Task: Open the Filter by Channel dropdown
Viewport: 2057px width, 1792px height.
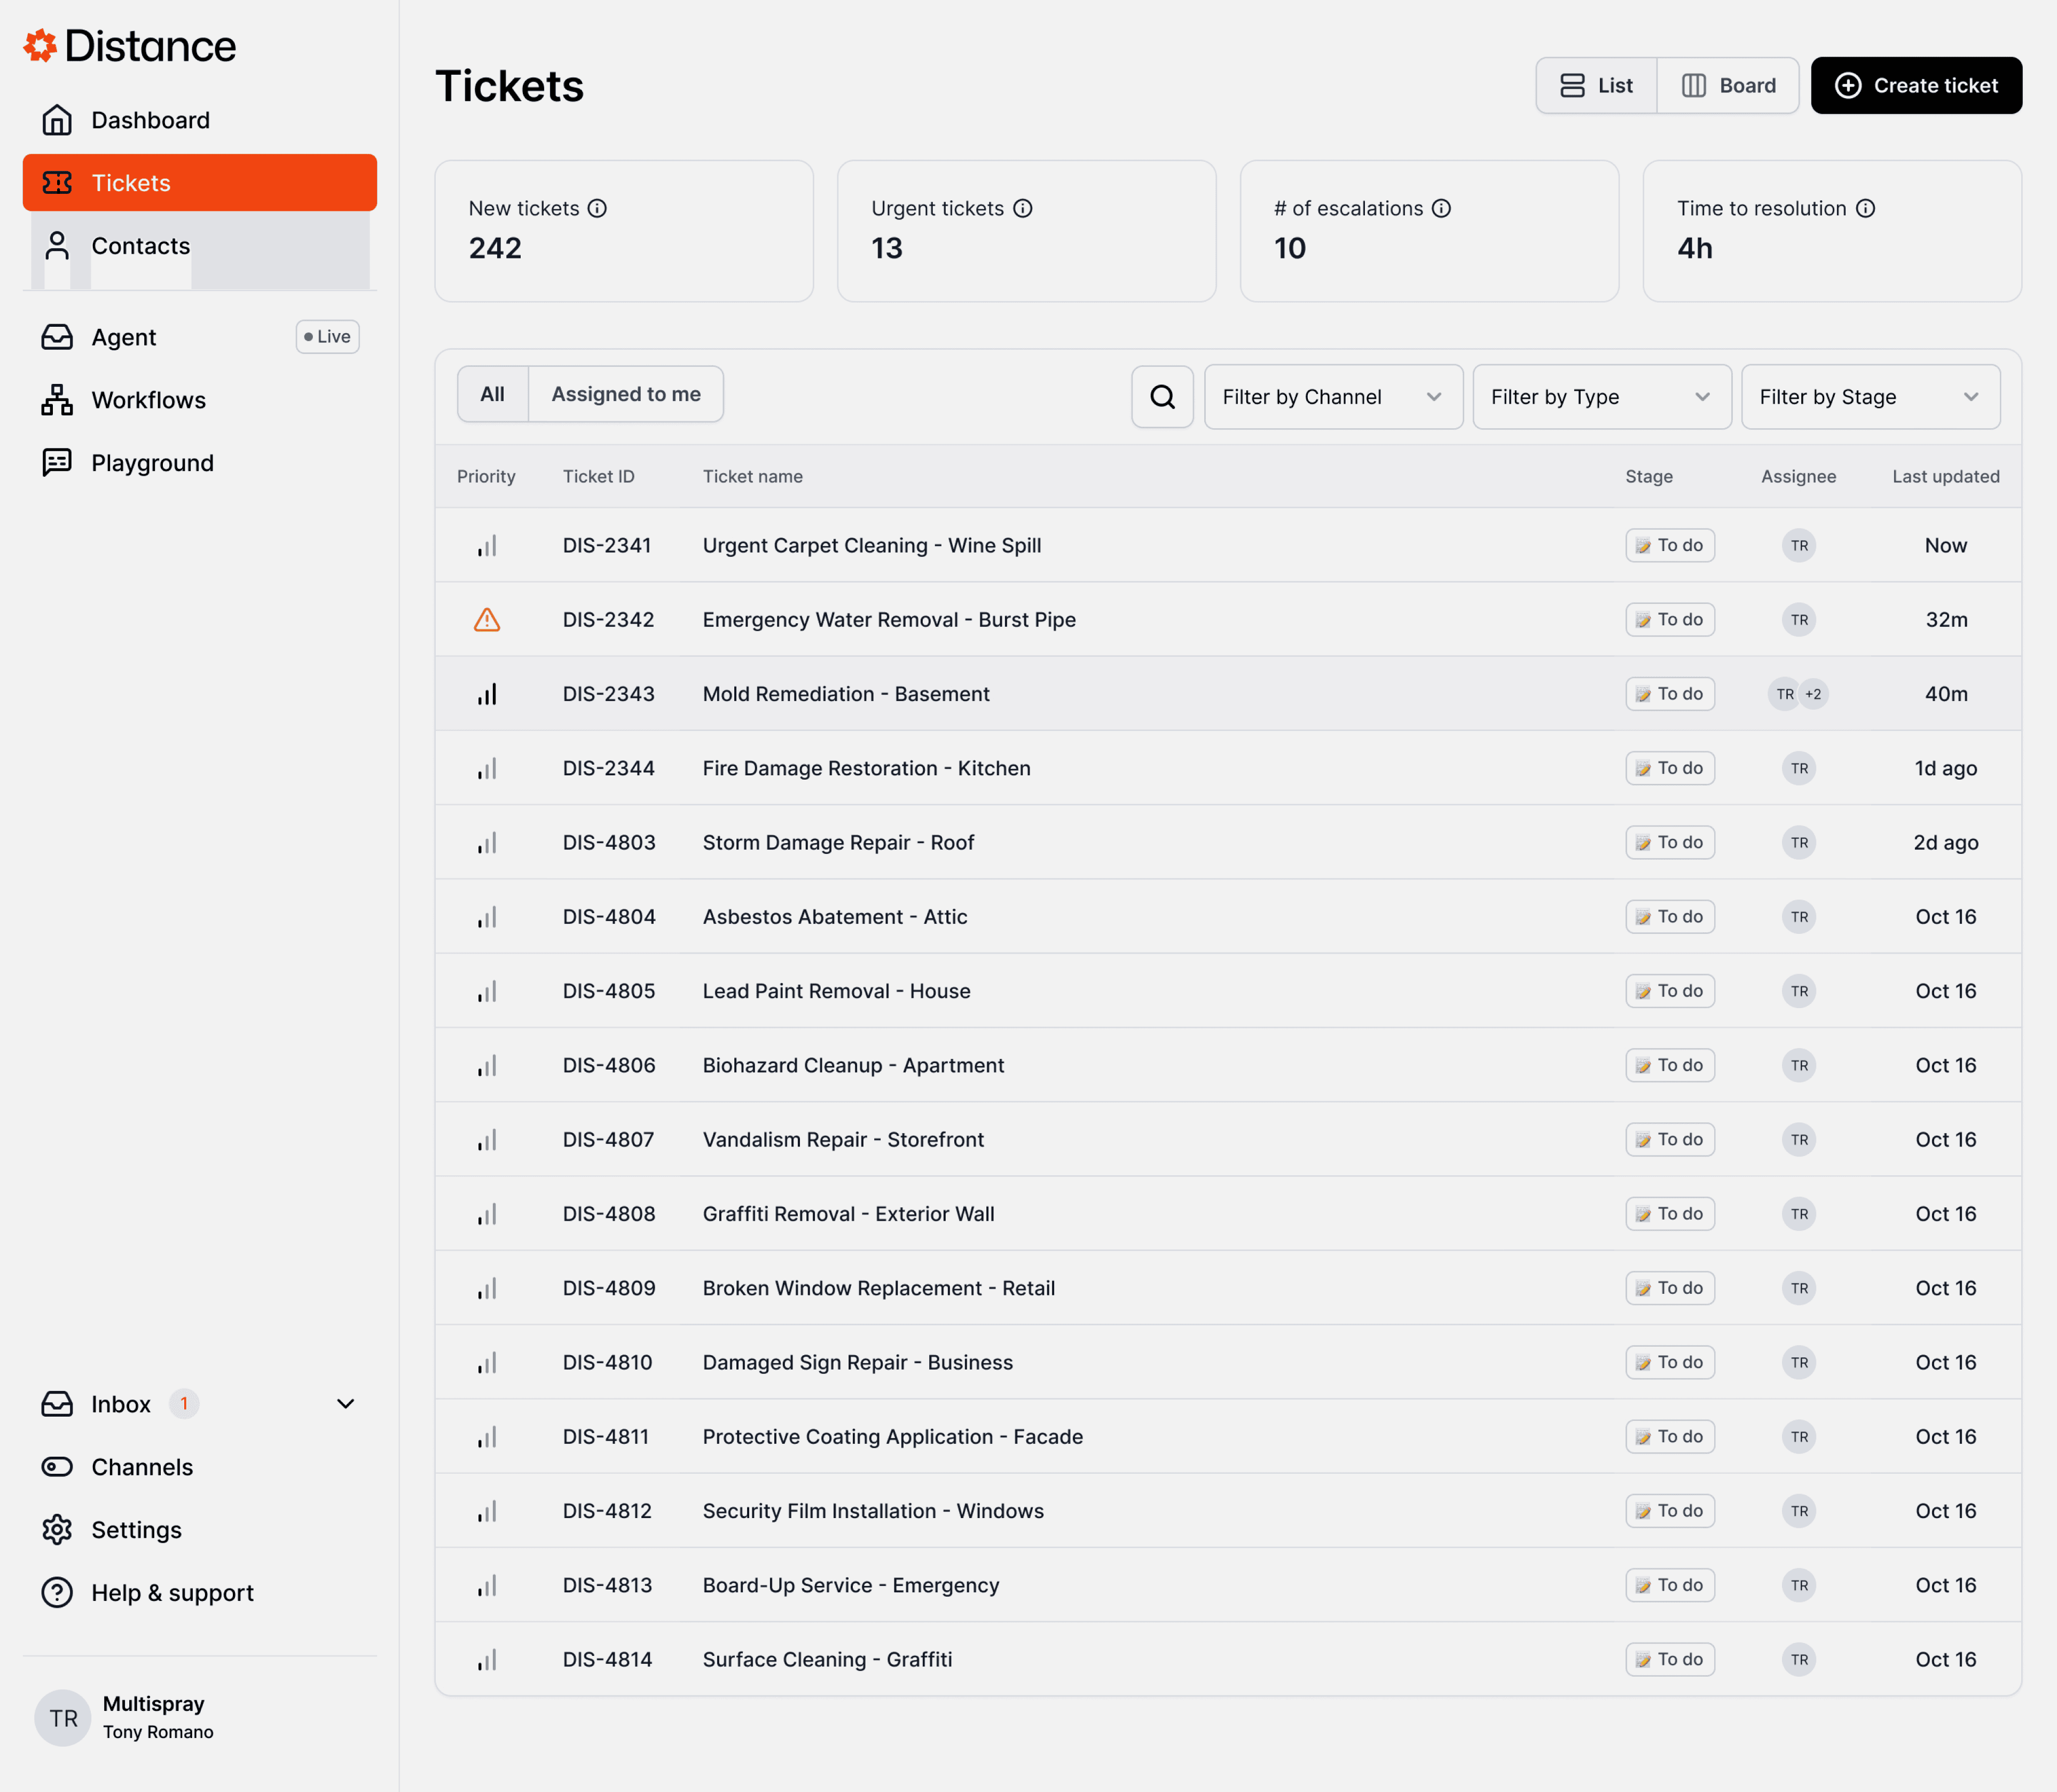Action: tap(1332, 397)
